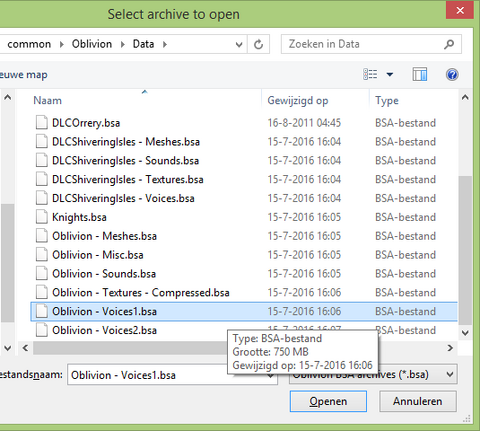Viewport: 480px width, 431px height.
Task: Close the Select archive to open dialog
Action: (460, 10)
